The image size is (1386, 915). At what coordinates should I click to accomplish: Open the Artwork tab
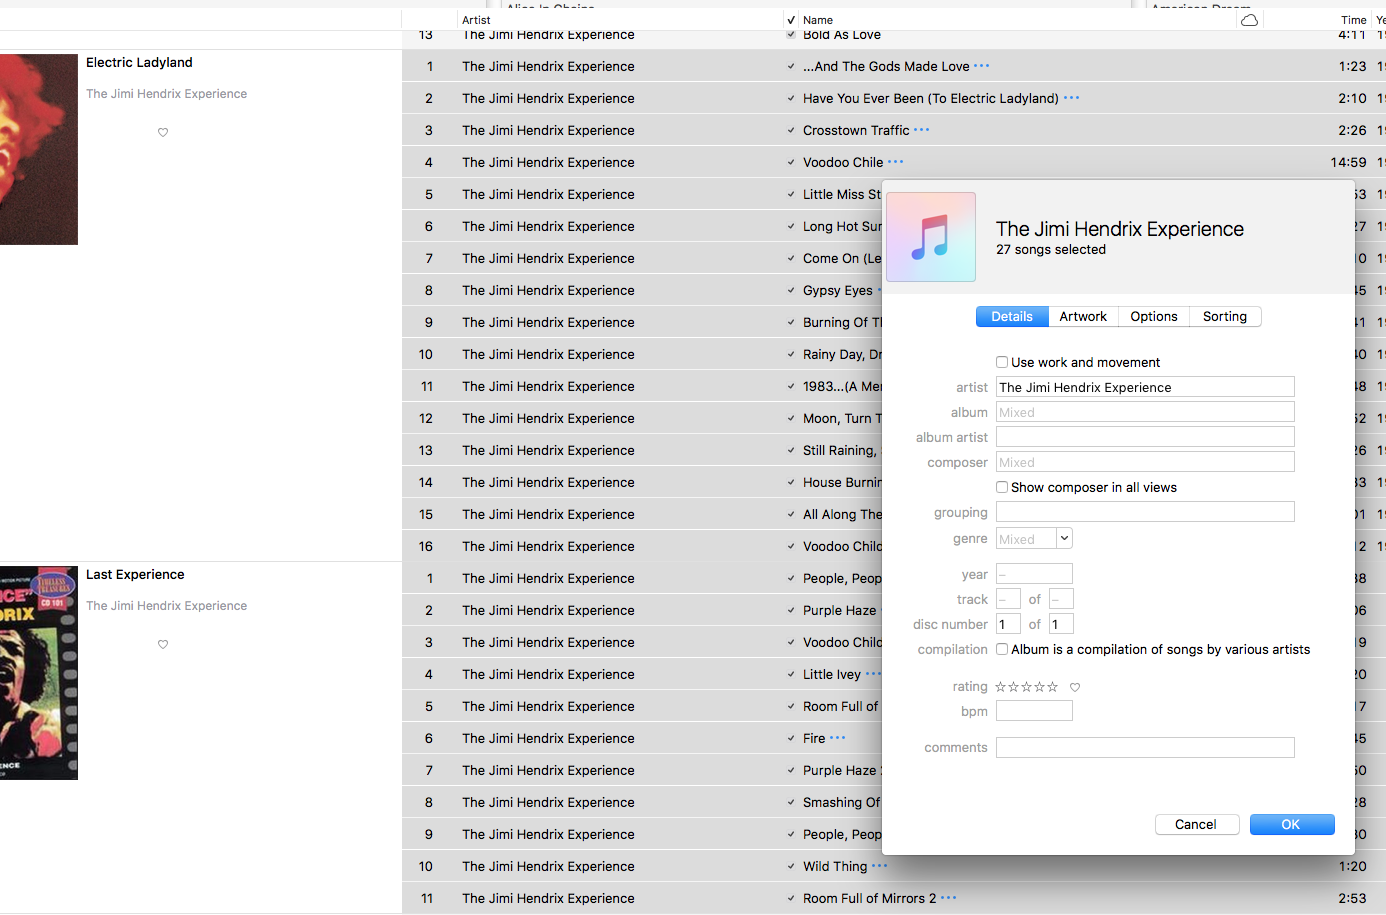pyautogui.click(x=1083, y=316)
